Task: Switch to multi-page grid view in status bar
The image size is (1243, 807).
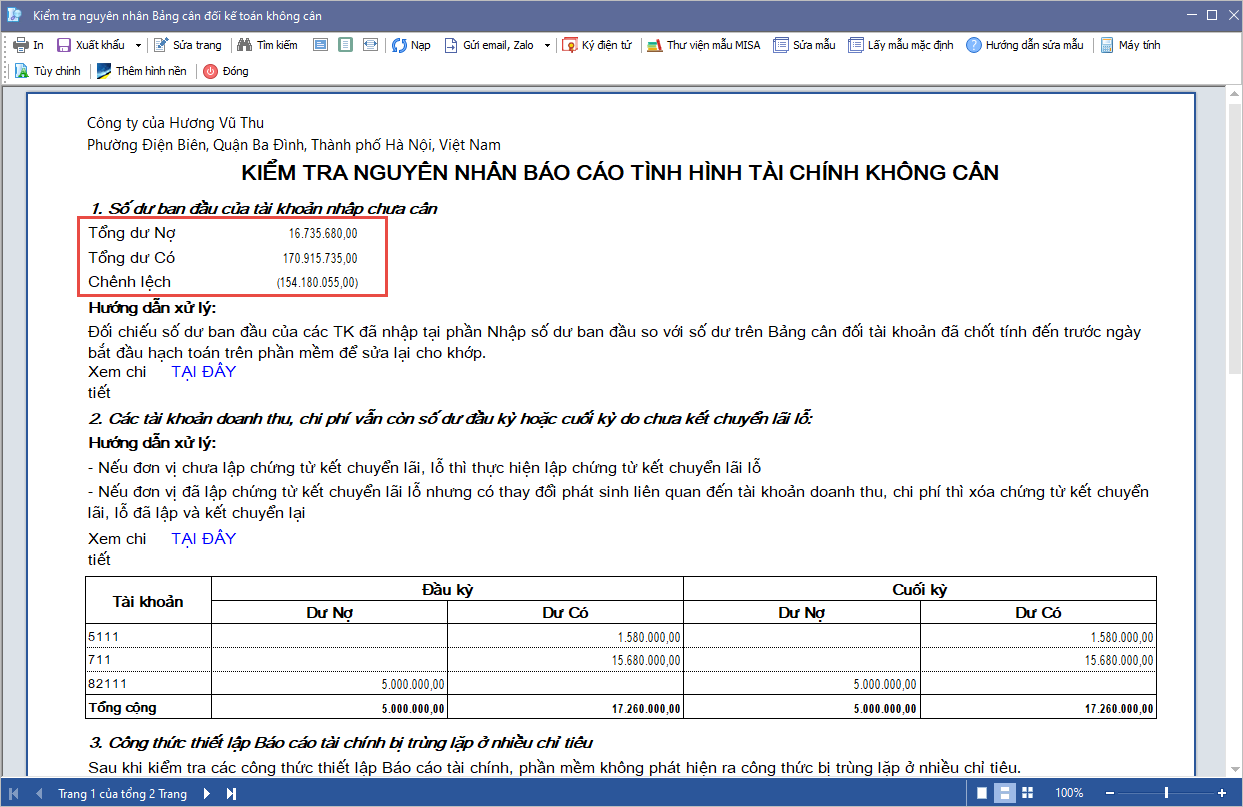Action: (1026, 793)
